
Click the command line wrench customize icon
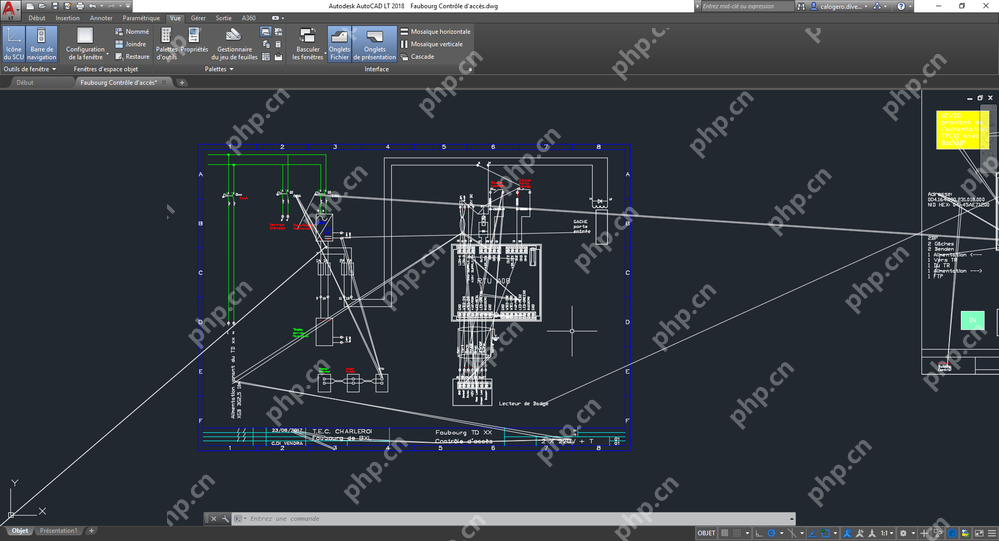tap(225, 519)
